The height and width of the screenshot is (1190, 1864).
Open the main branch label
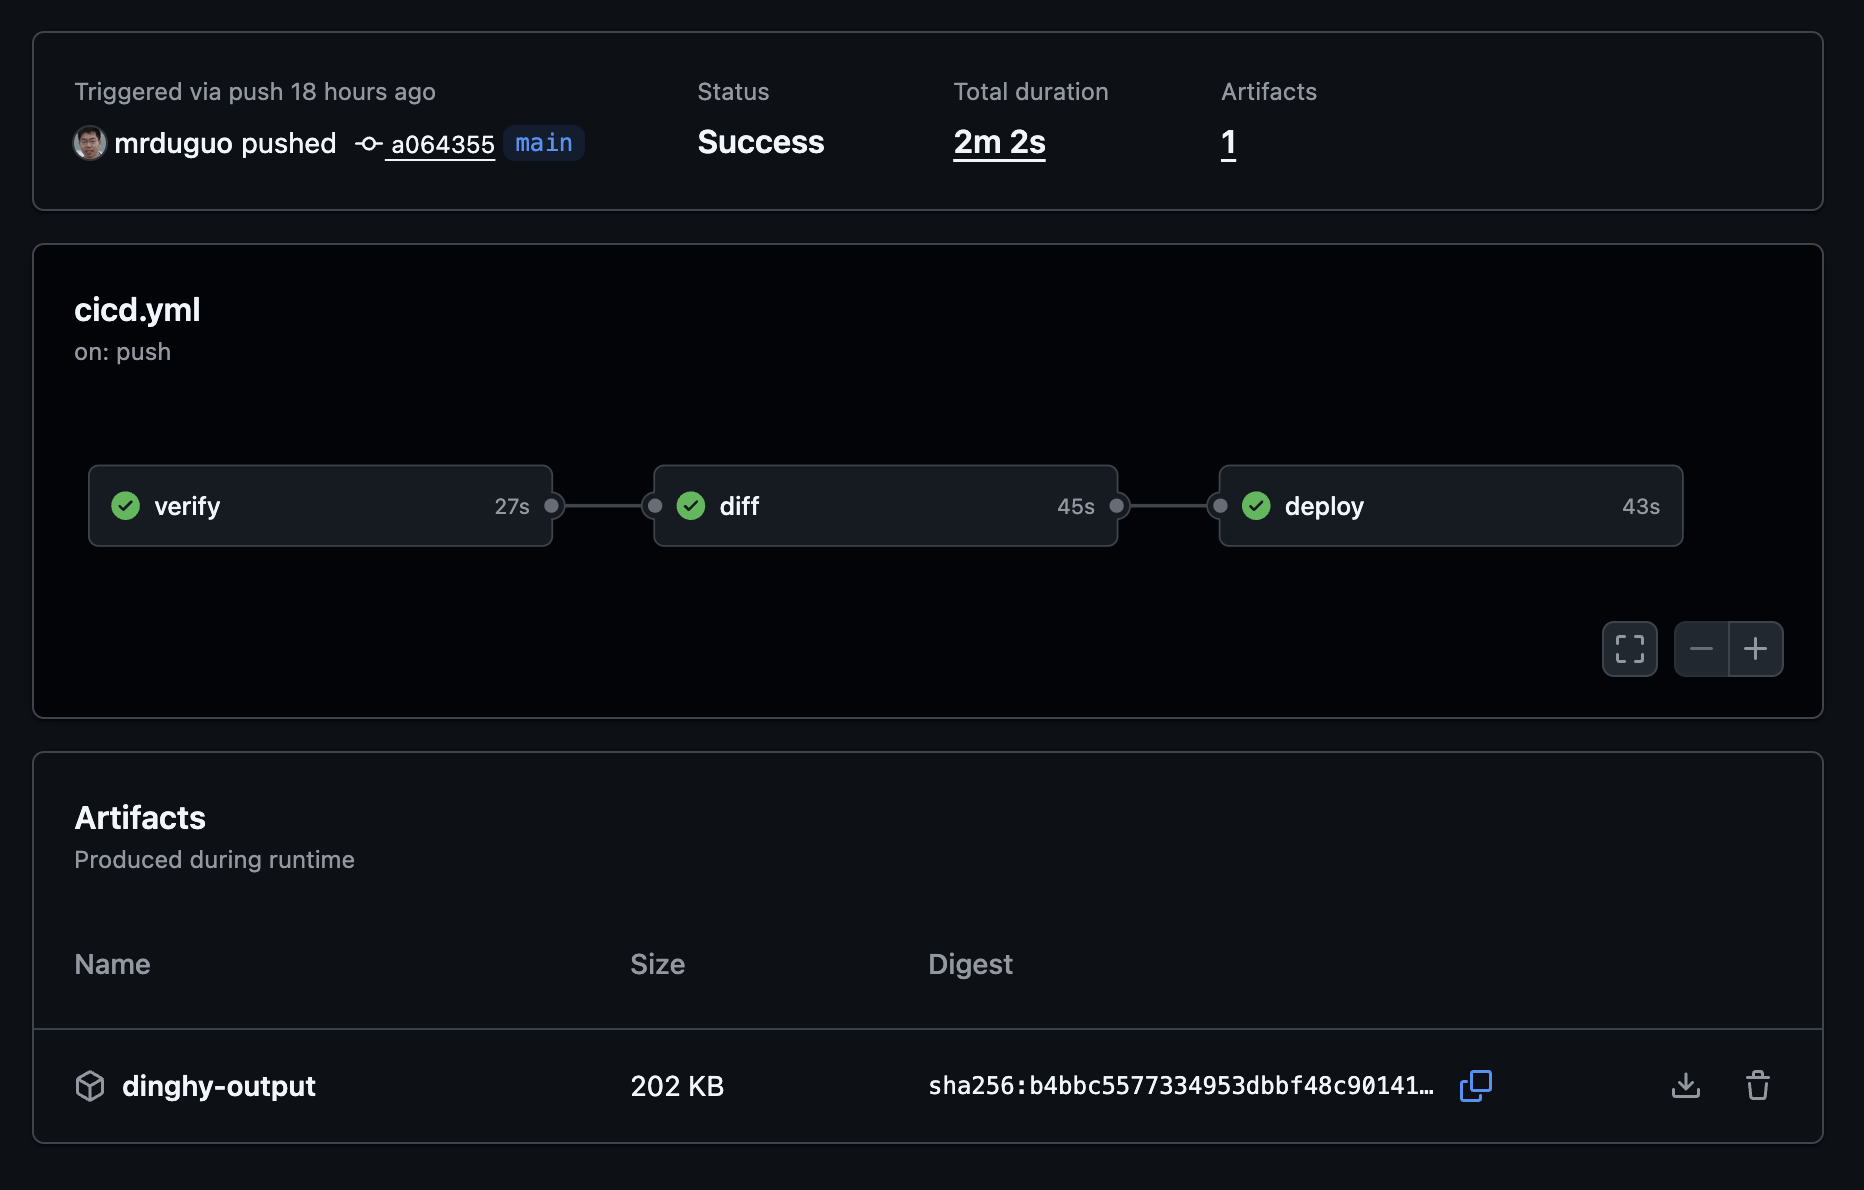coord(543,143)
